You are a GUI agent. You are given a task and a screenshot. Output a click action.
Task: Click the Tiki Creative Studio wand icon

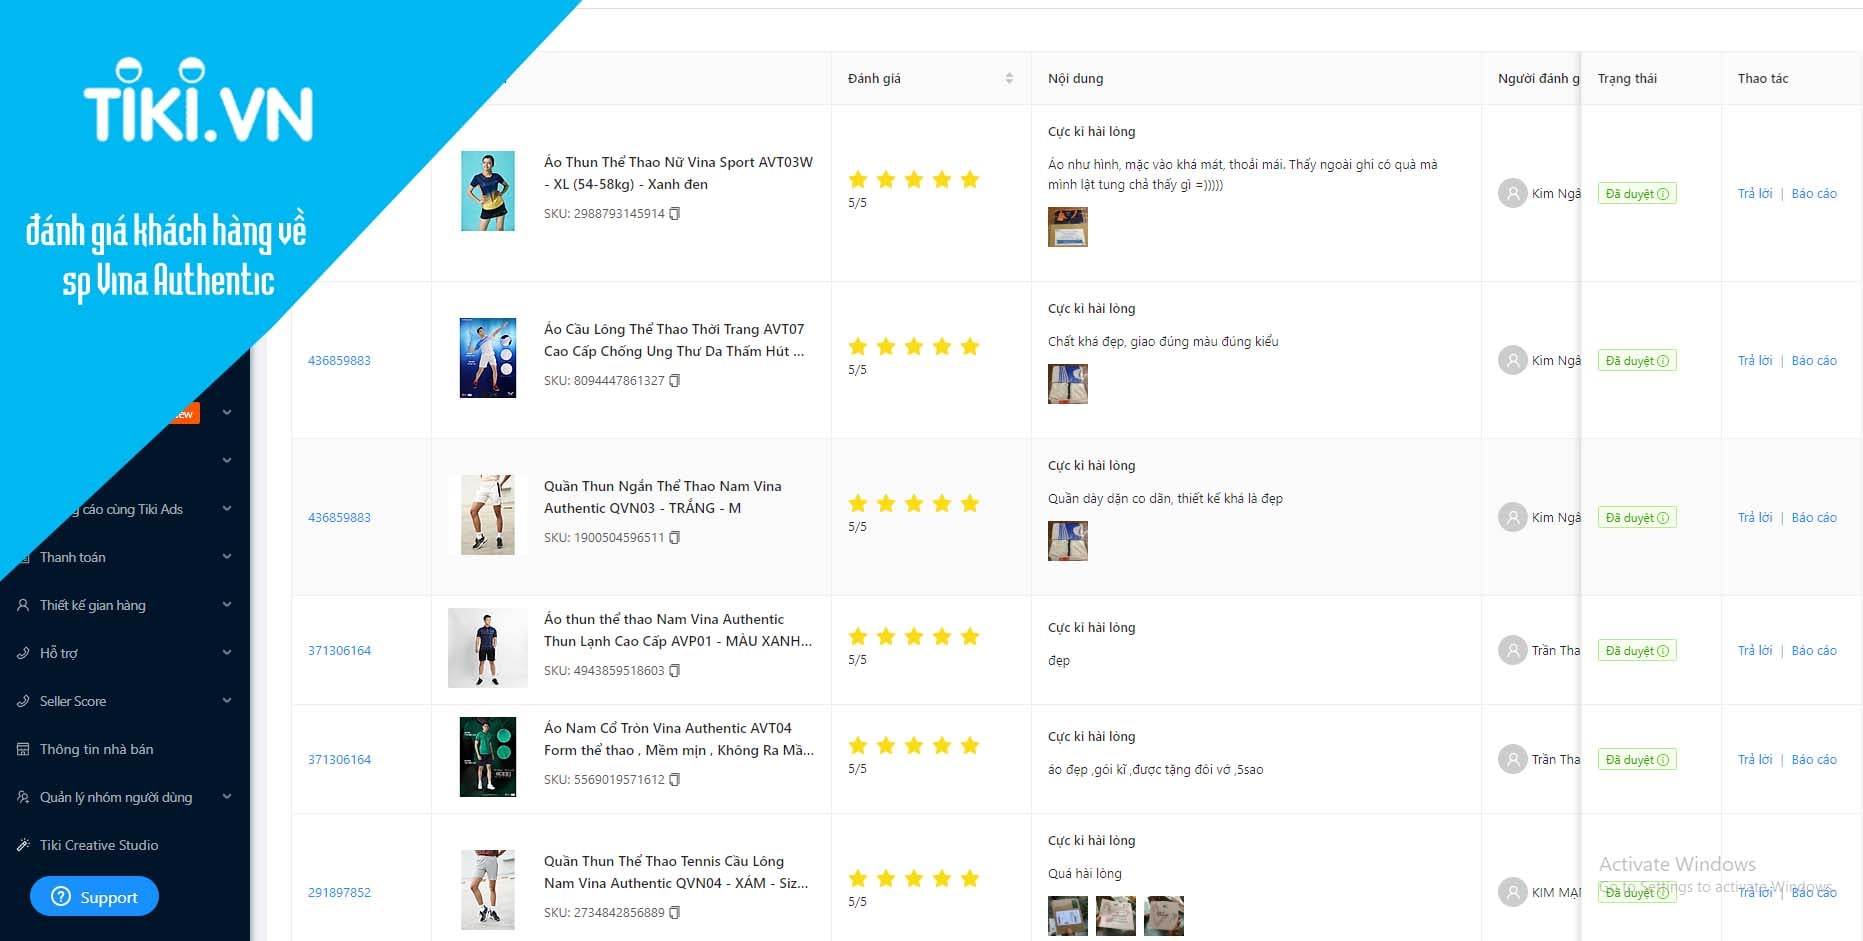[23, 845]
